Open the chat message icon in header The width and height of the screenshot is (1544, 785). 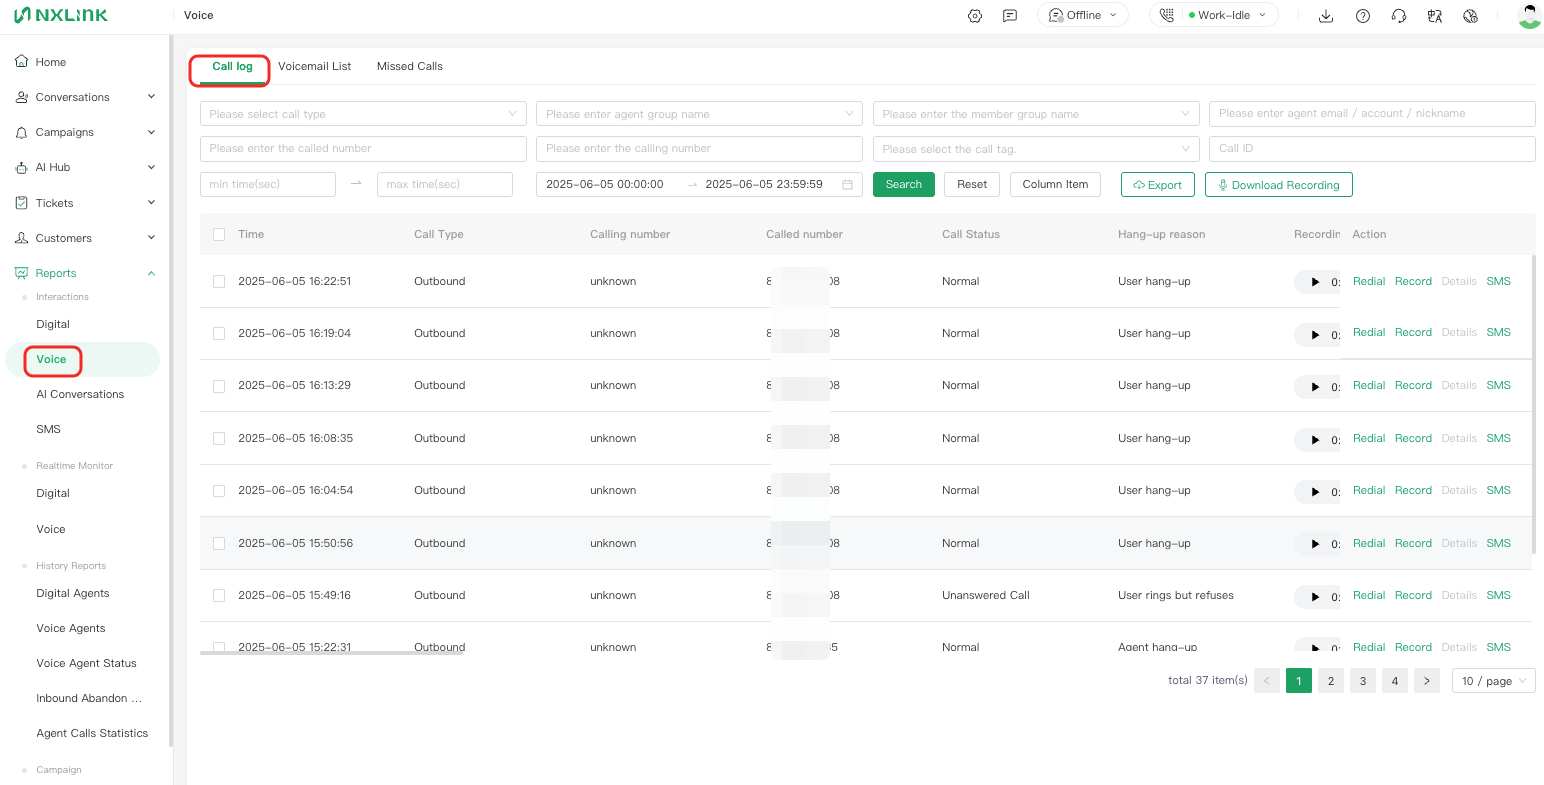coord(1010,16)
